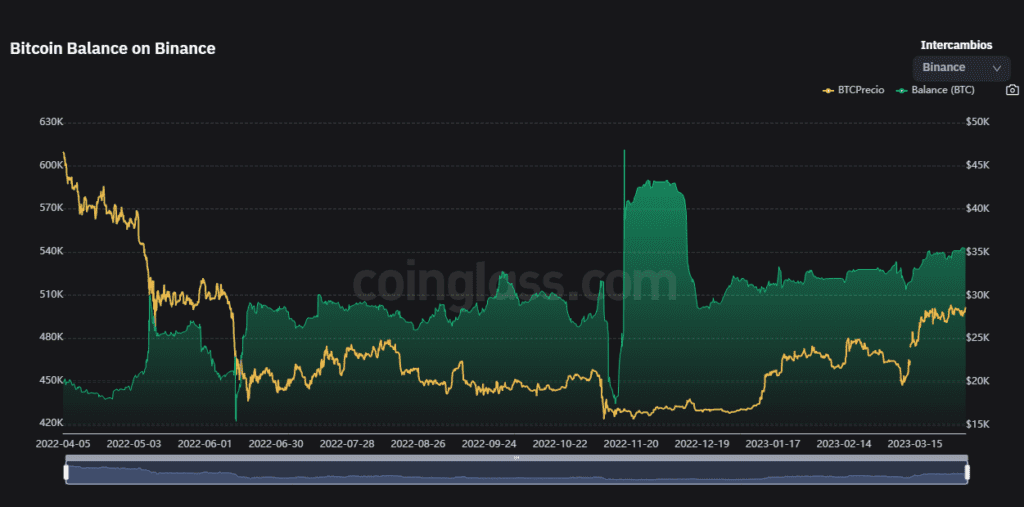
Task: Click the 510K left axis label
Action: (x=50, y=295)
